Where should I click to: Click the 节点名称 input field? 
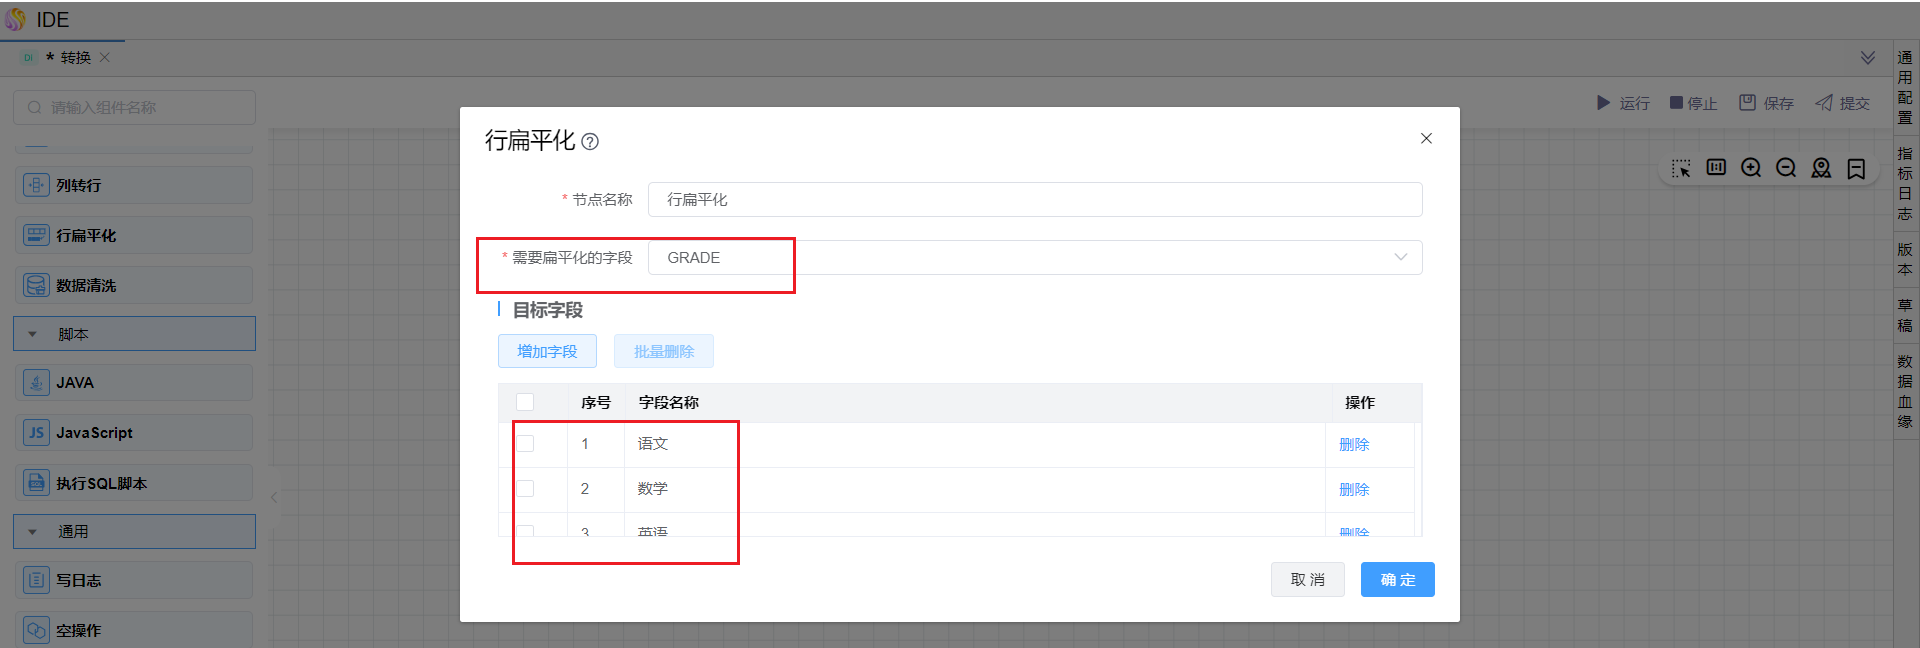(x=1034, y=200)
